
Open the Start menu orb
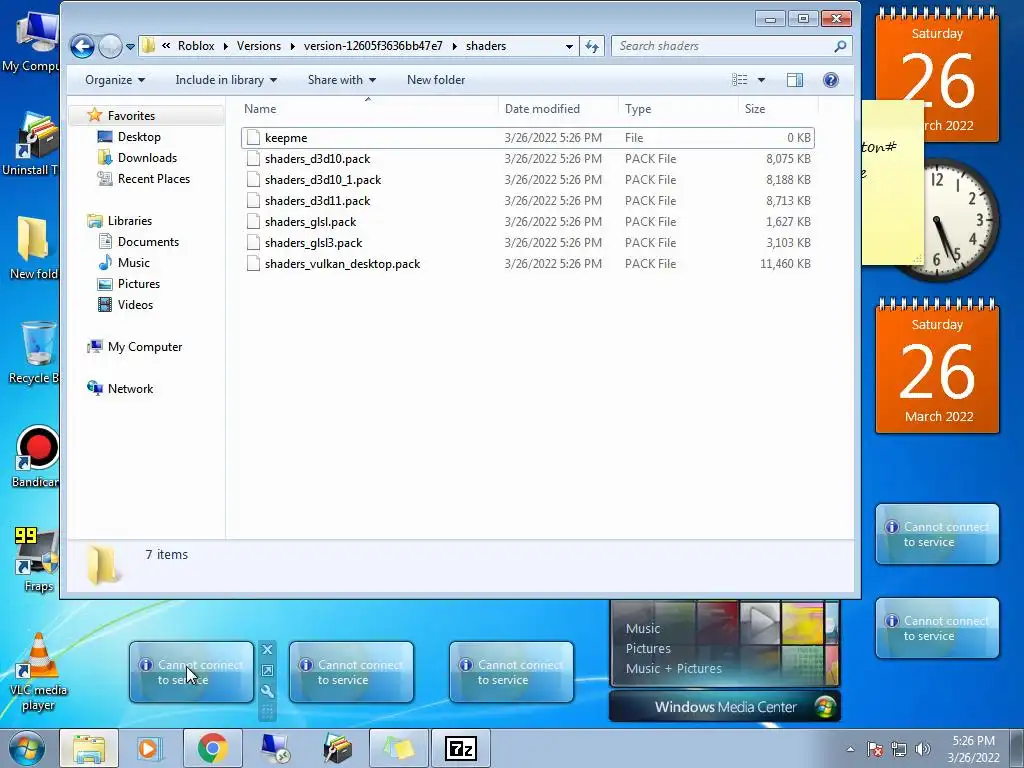(26, 749)
